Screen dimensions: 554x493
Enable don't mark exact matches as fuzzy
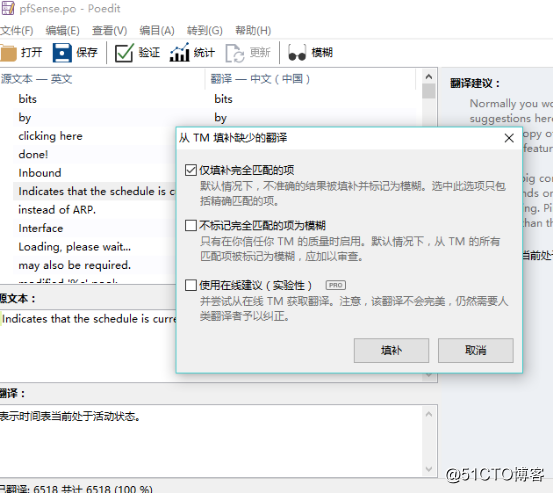[190, 225]
